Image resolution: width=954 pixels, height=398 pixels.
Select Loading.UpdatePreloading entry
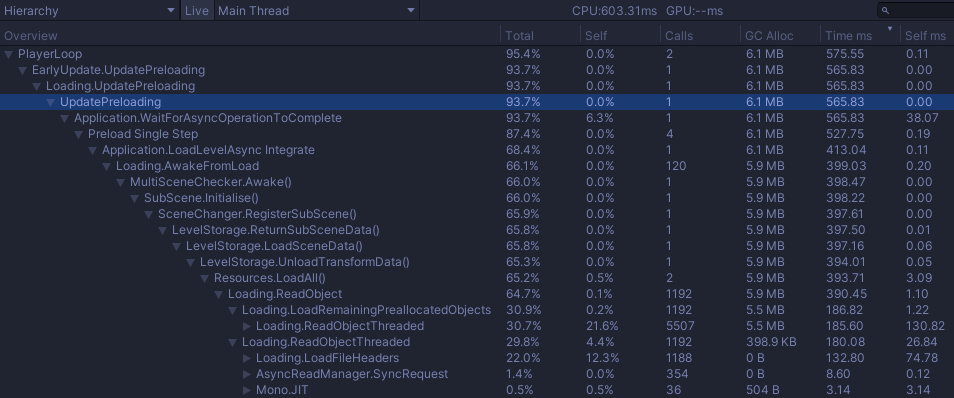(120, 86)
